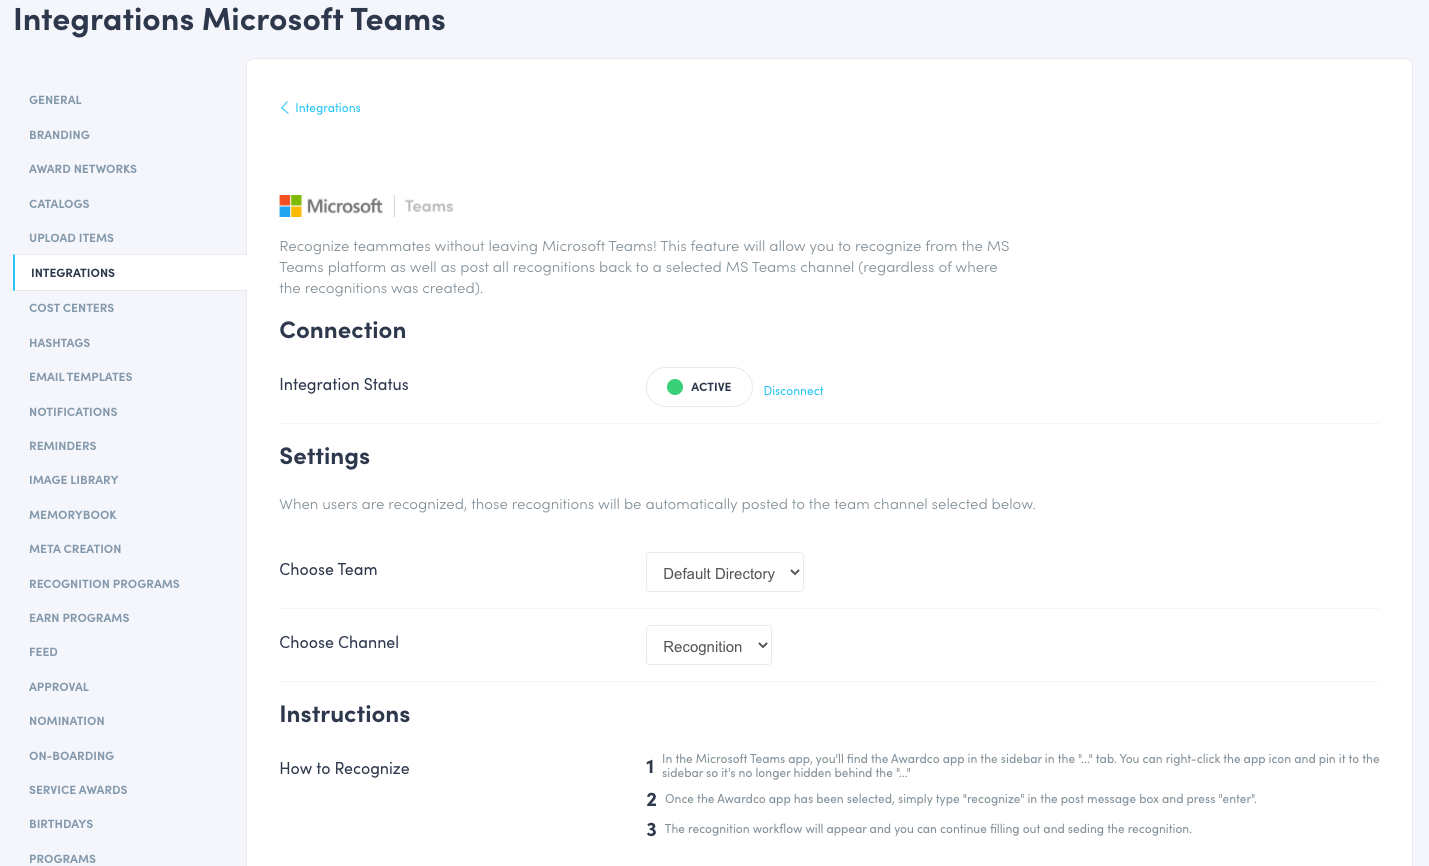1429x866 pixels.
Task: Toggle the ACTIVE integration status pill
Action: [698, 387]
